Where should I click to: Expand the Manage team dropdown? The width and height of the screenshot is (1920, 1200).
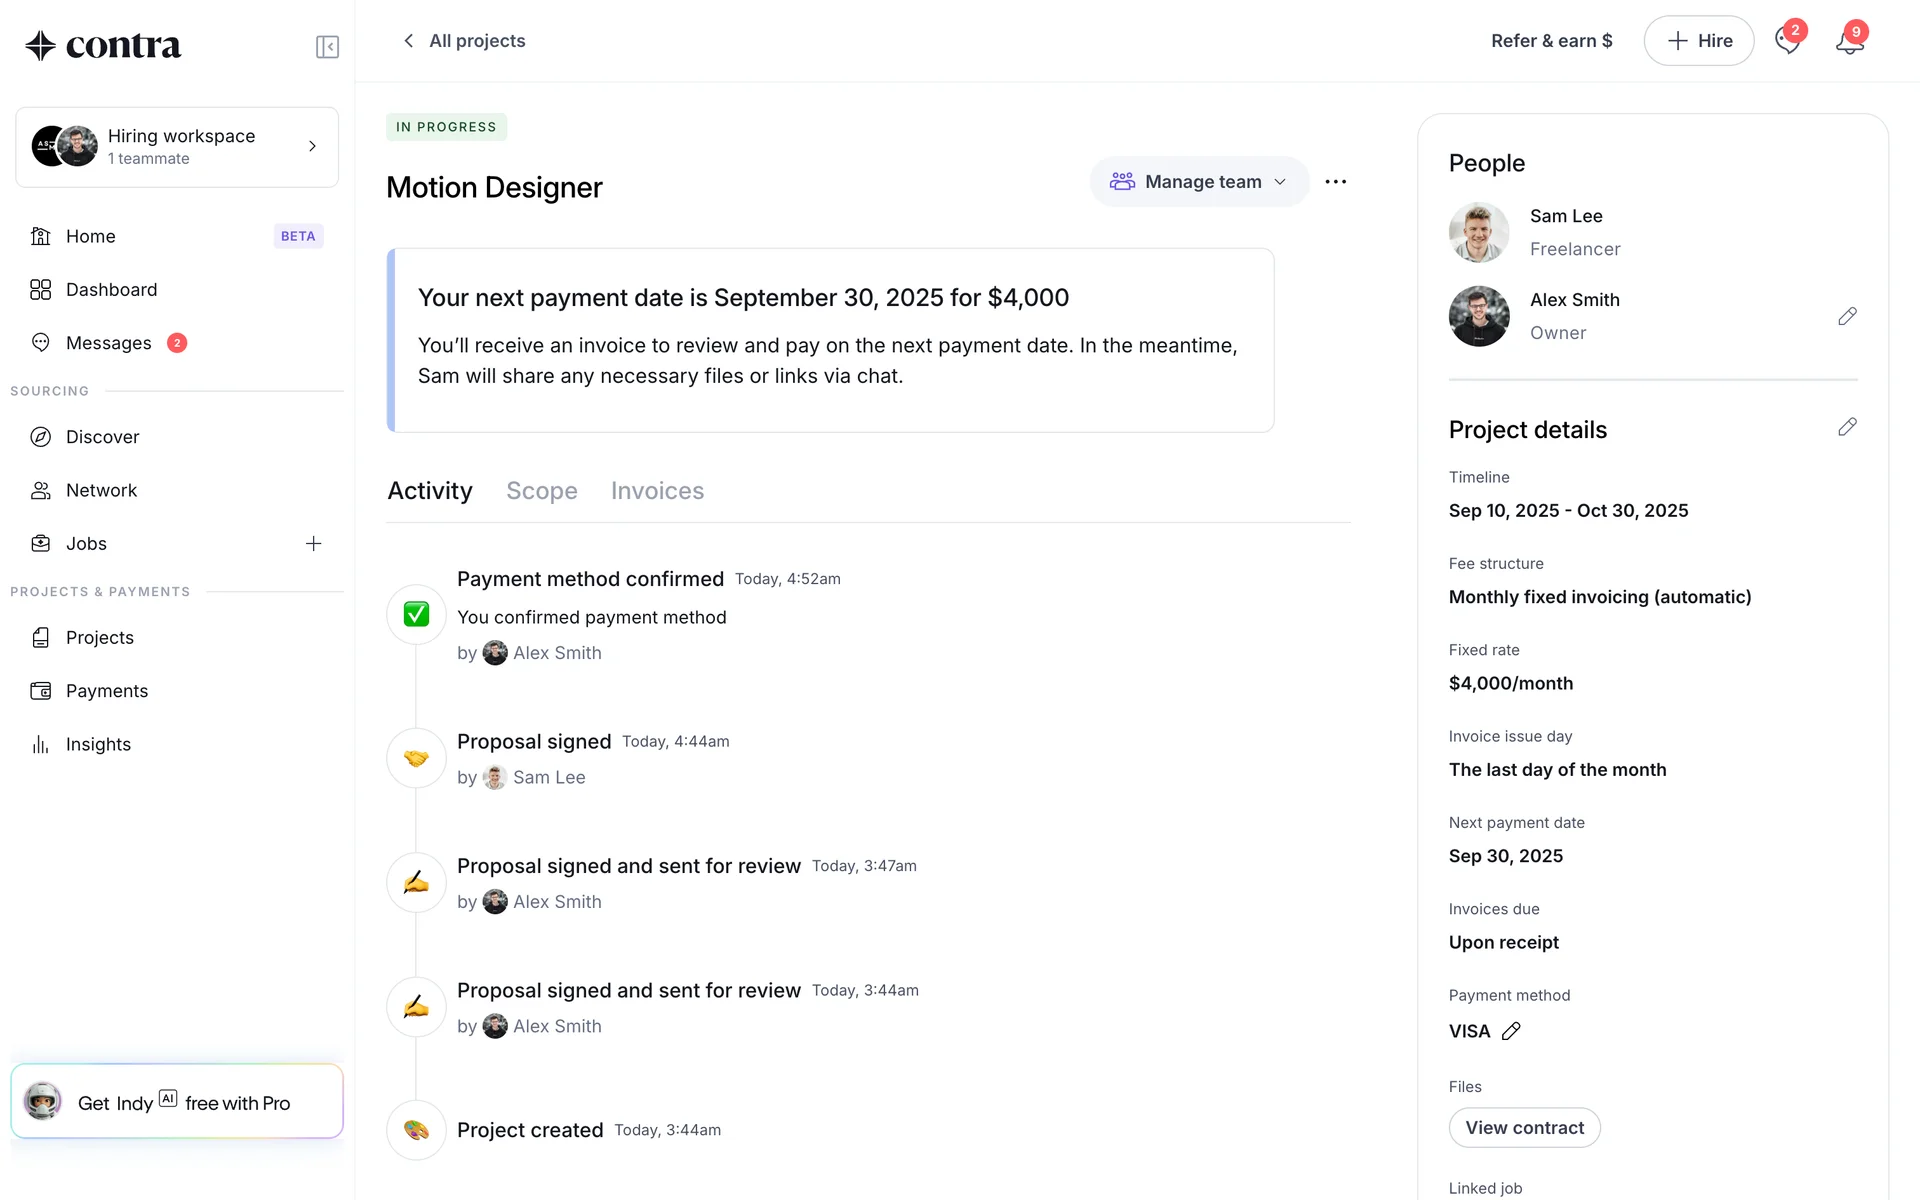(1199, 182)
